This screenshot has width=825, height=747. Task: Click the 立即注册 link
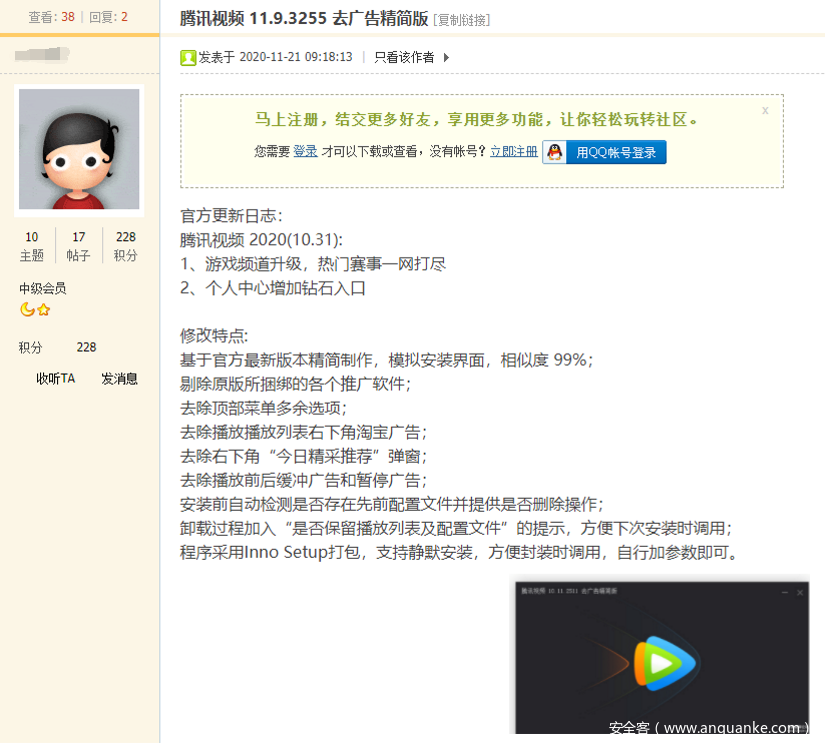[x=514, y=152]
